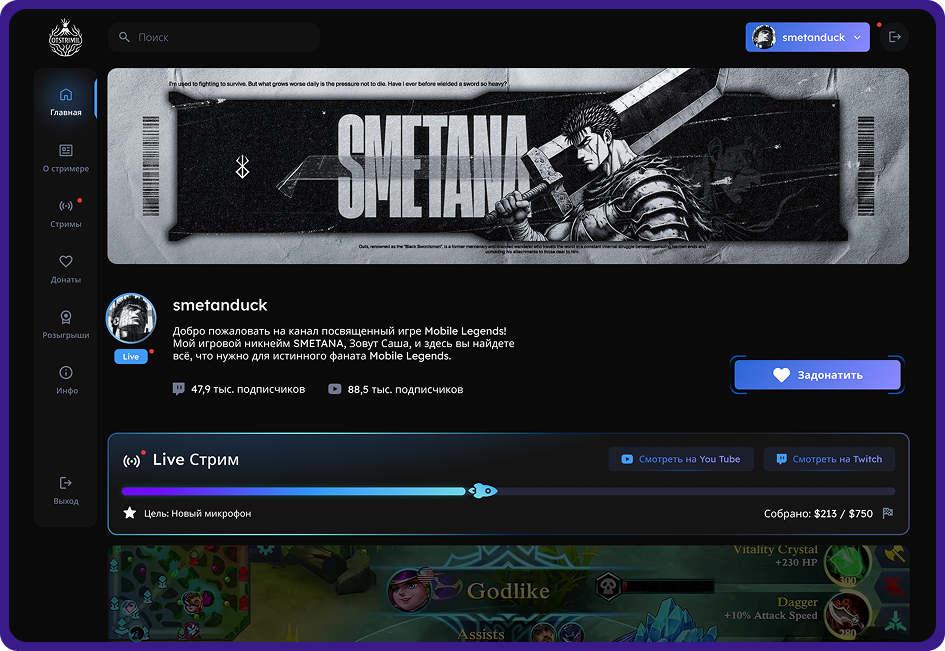Viewport: 945px width, 651px height.
Task: Click the smetanduck channel name heading
Action: (220, 305)
